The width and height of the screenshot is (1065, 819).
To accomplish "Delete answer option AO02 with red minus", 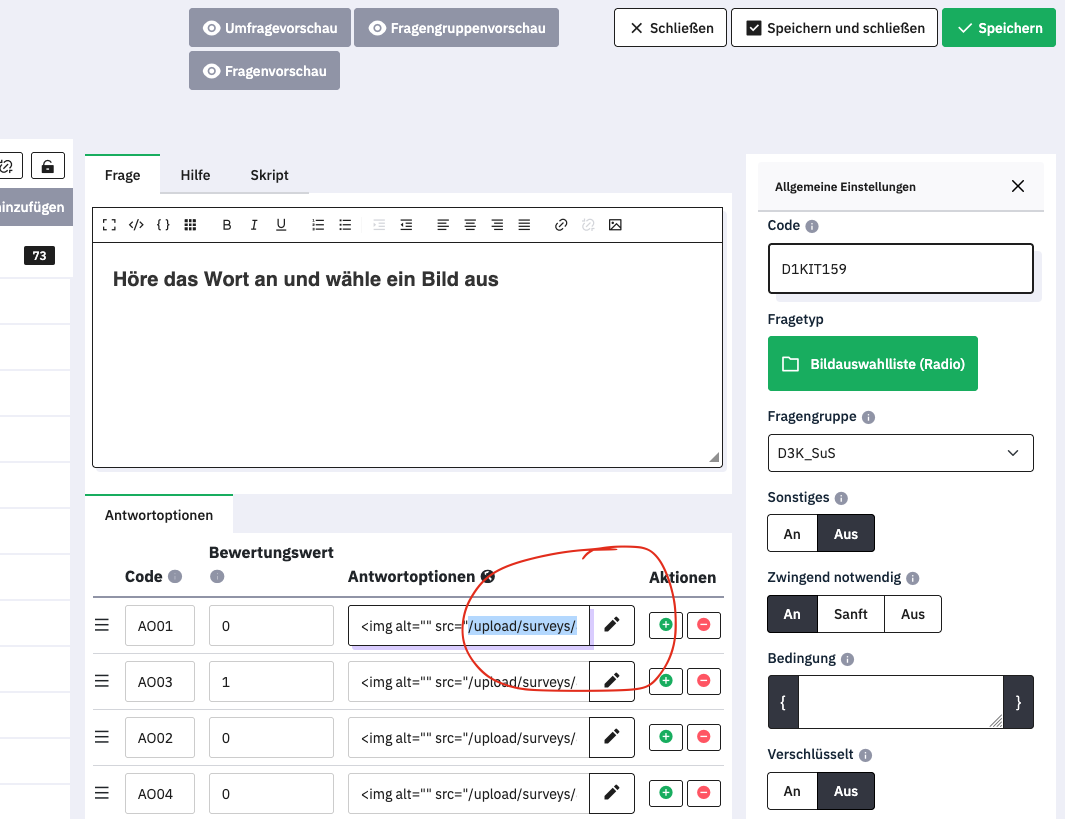I will (703, 737).
